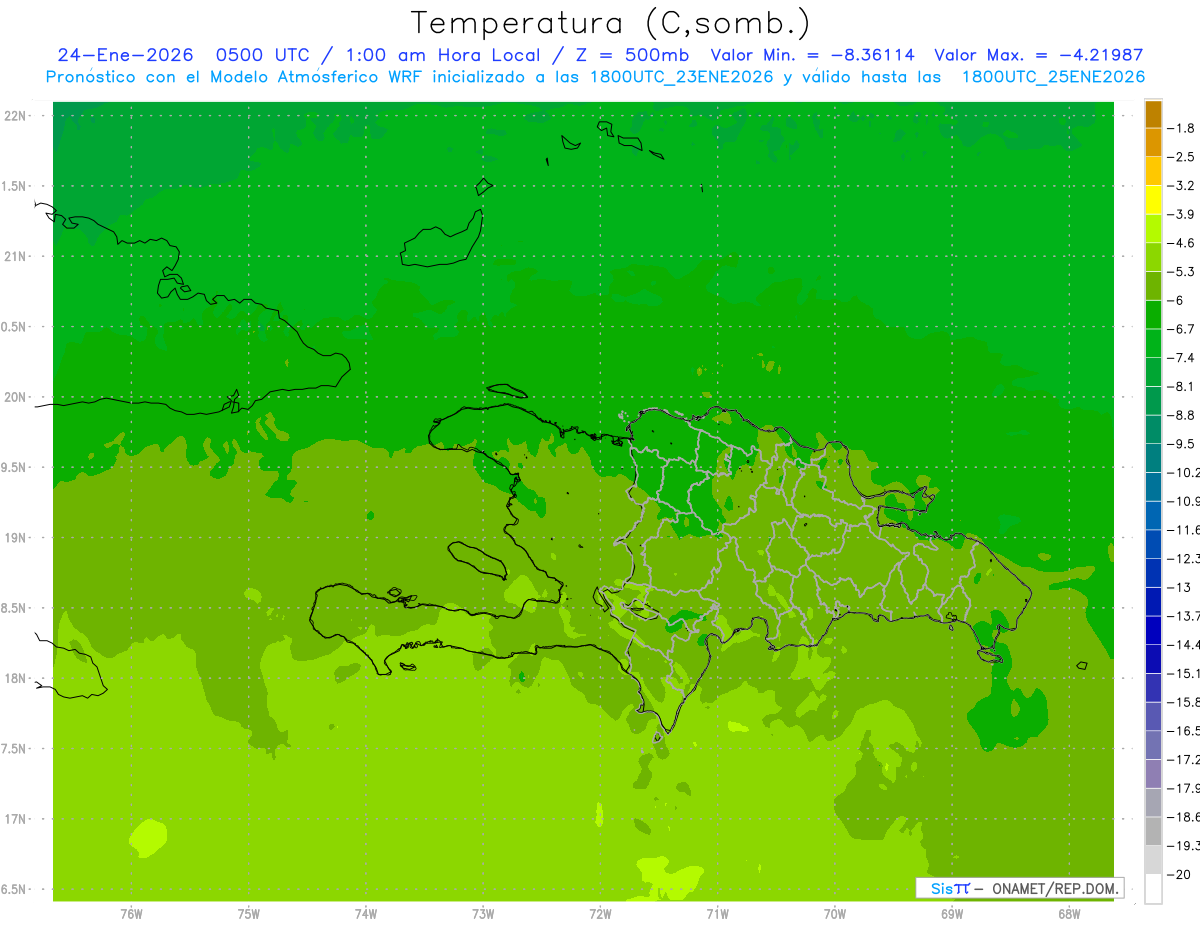The width and height of the screenshot is (1200, 927).
Task: Click the gray swatch between -18.6 and -19.3
Action: click(1153, 831)
